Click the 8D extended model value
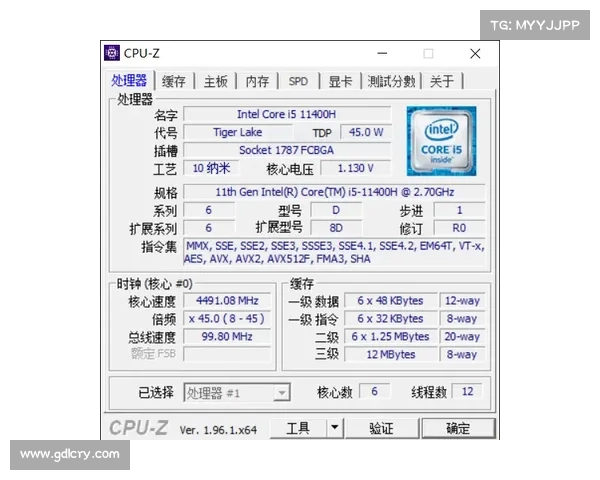 point(336,228)
